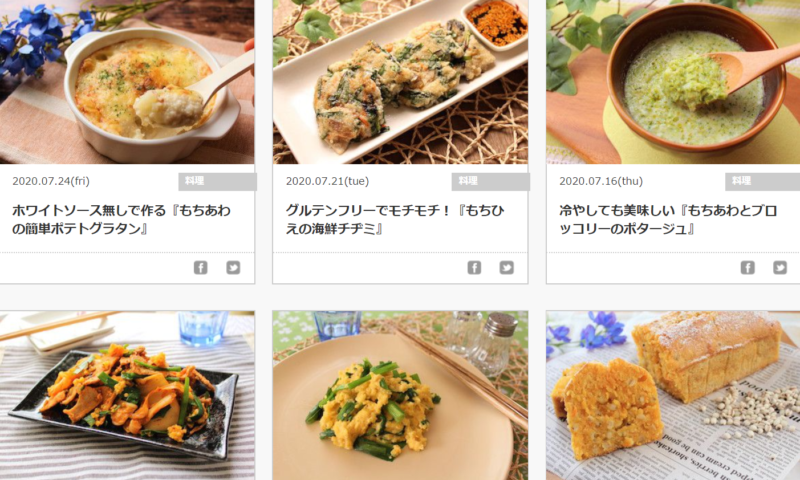Click the 料理 tag on the 2020.07.21 card

(491, 182)
